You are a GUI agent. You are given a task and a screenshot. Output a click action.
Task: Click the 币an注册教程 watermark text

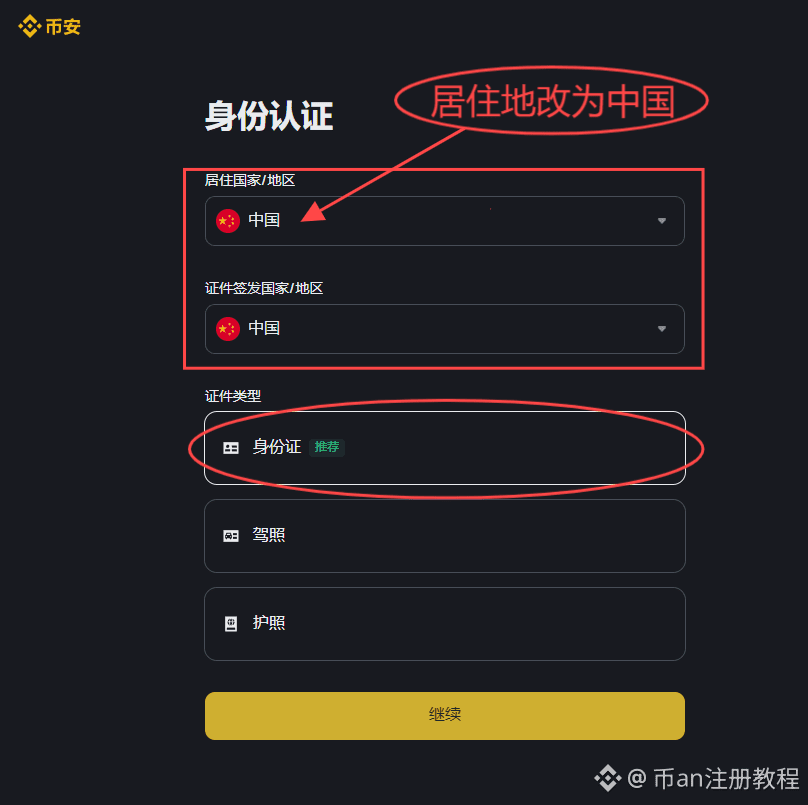727,778
